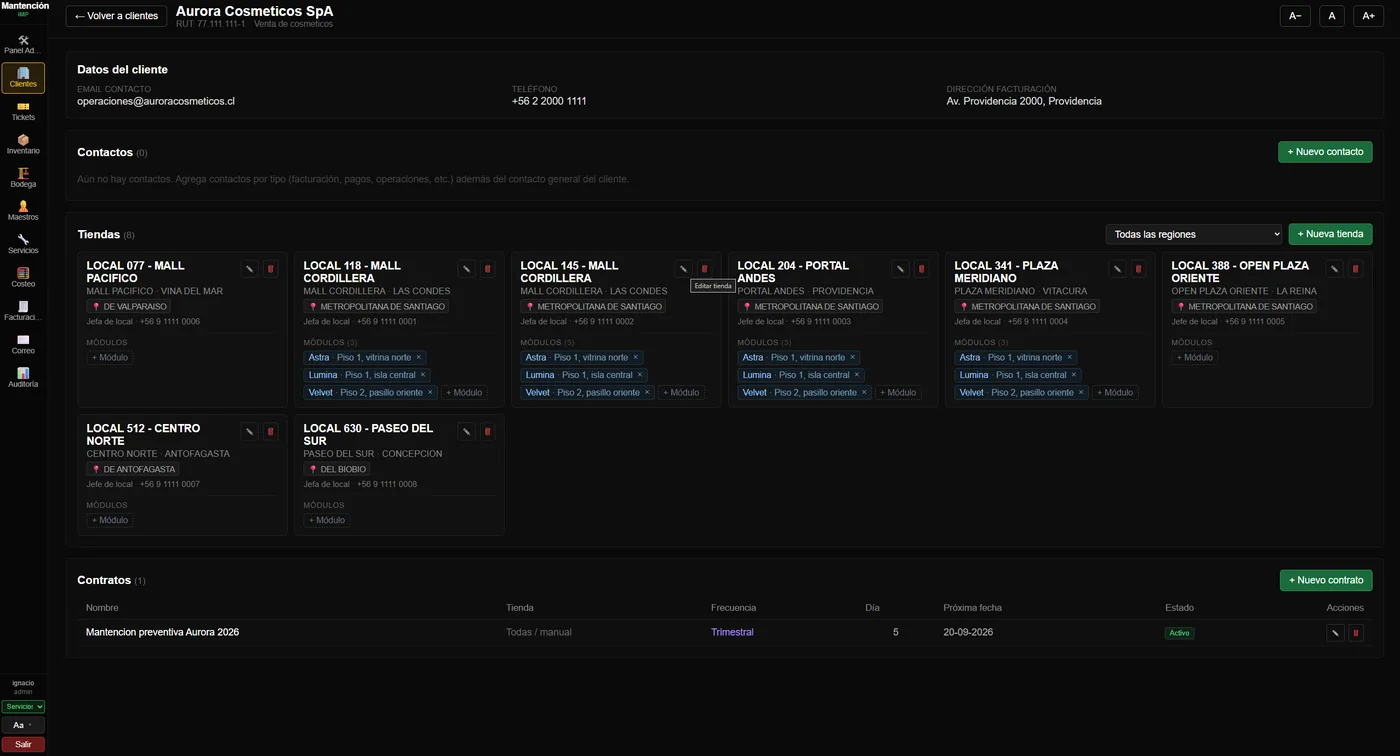Click the trash icon on LOCAL 145 card

click(x=704, y=269)
